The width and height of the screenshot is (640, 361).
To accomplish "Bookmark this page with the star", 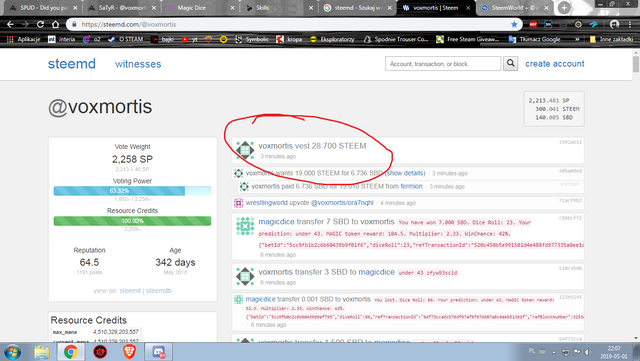I will 514,25.
